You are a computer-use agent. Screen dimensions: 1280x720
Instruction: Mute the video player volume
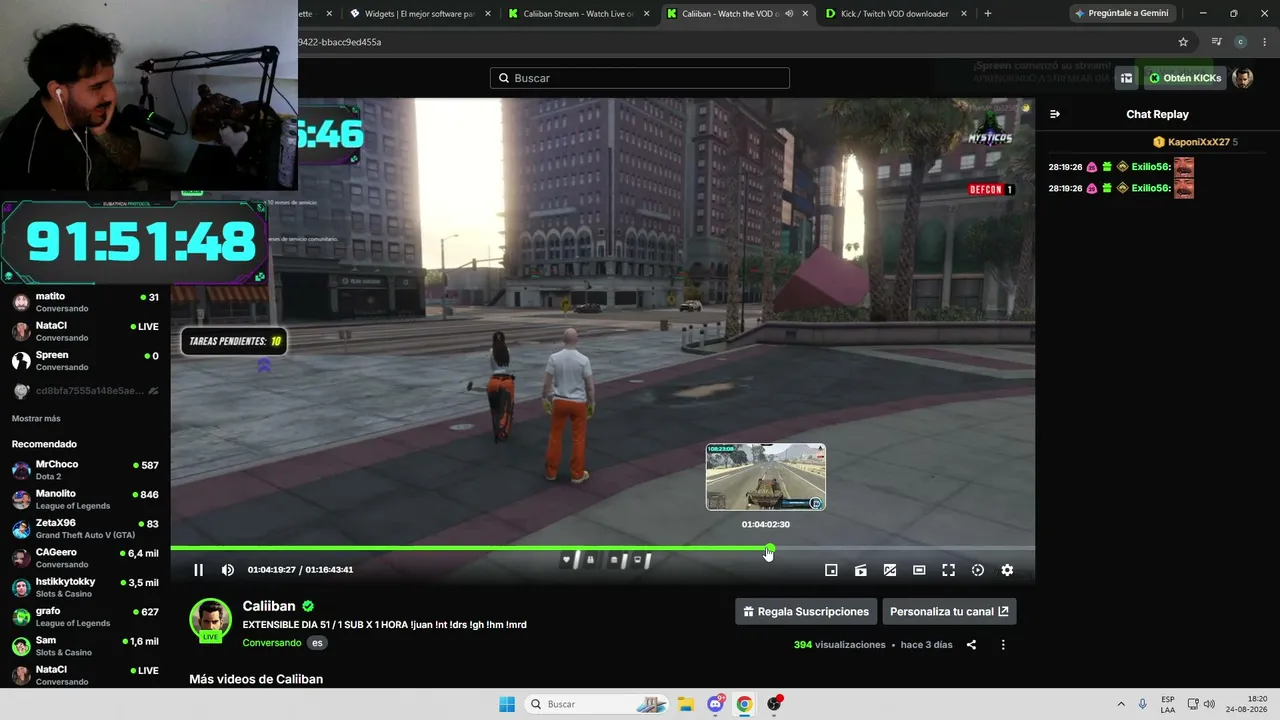(x=228, y=570)
